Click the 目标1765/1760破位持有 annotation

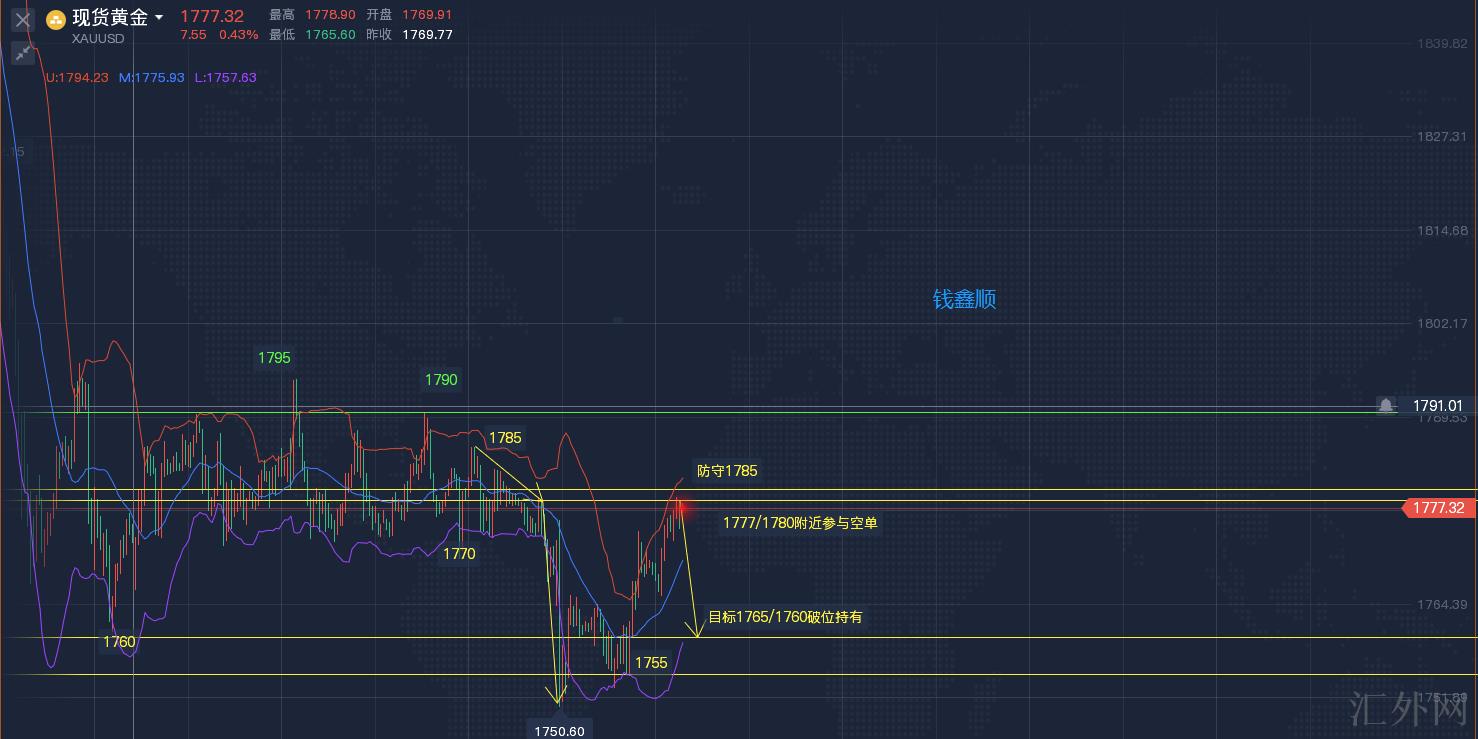[785, 617]
